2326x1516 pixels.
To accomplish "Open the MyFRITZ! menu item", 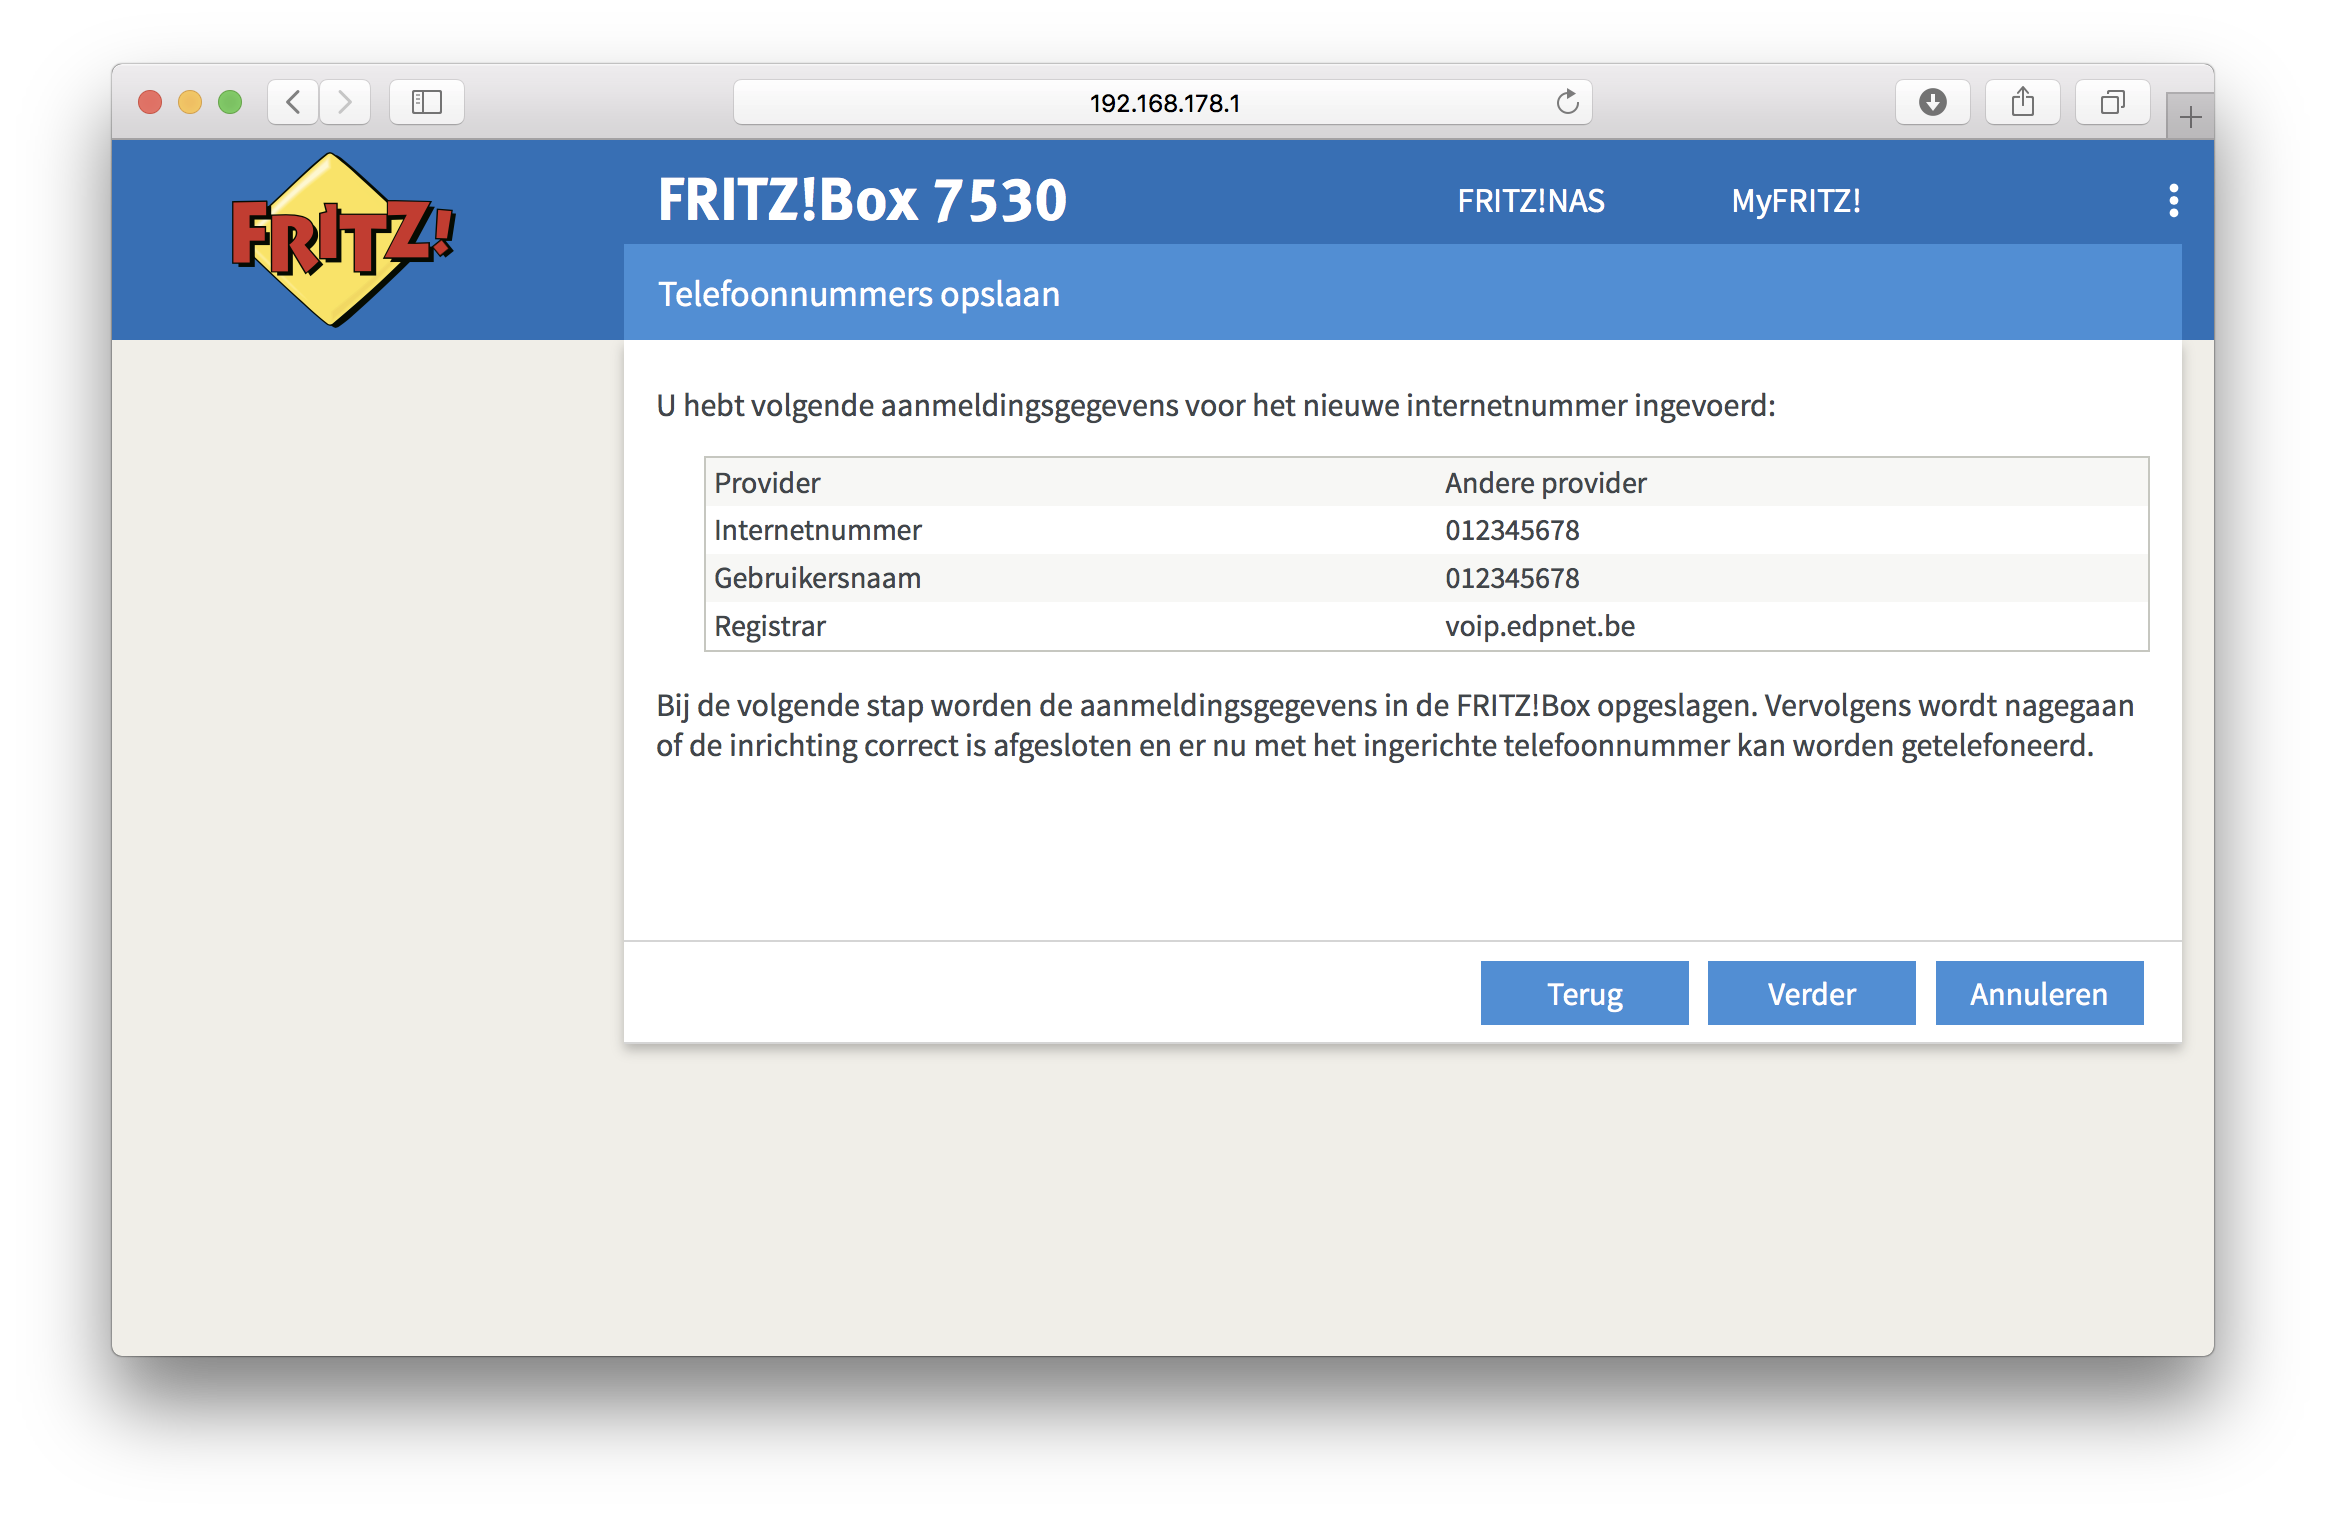I will 1796,201.
